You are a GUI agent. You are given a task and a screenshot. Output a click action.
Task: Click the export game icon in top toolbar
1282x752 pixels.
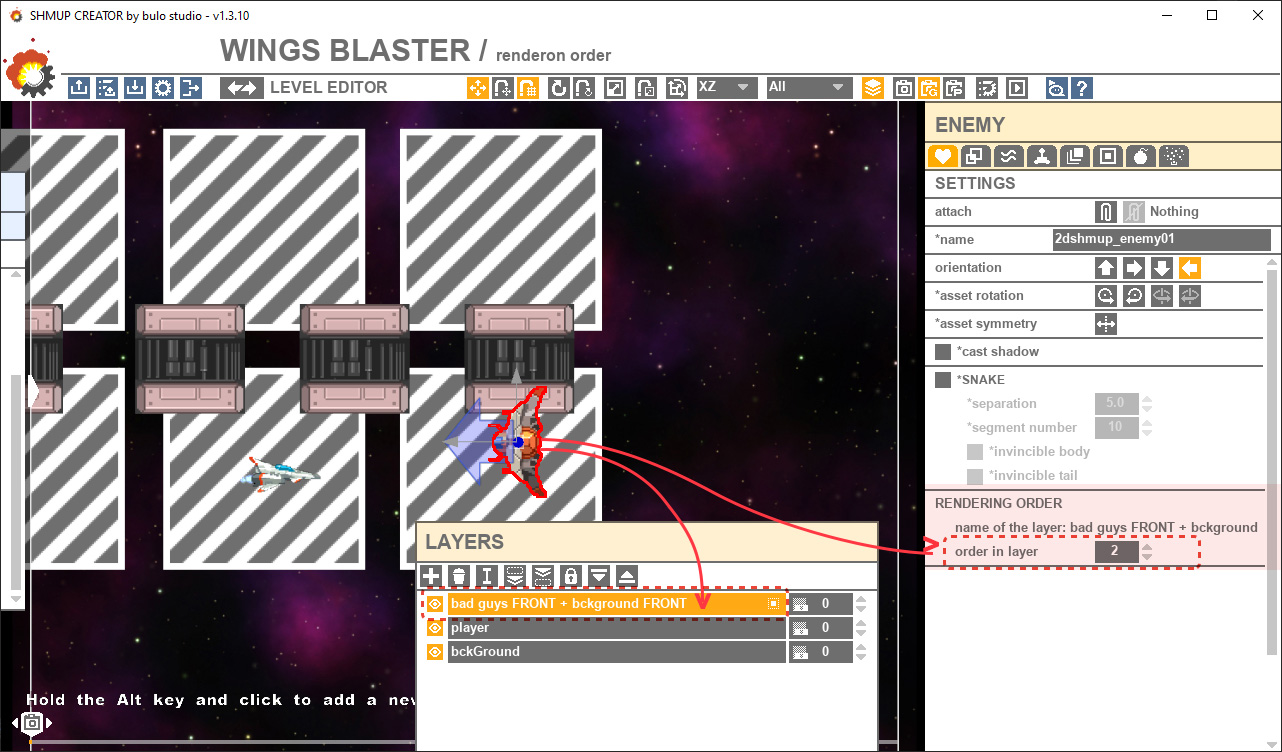click(79, 88)
